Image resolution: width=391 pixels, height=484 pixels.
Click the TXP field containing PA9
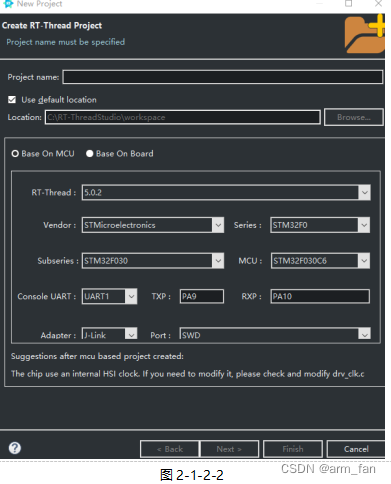tap(202, 296)
